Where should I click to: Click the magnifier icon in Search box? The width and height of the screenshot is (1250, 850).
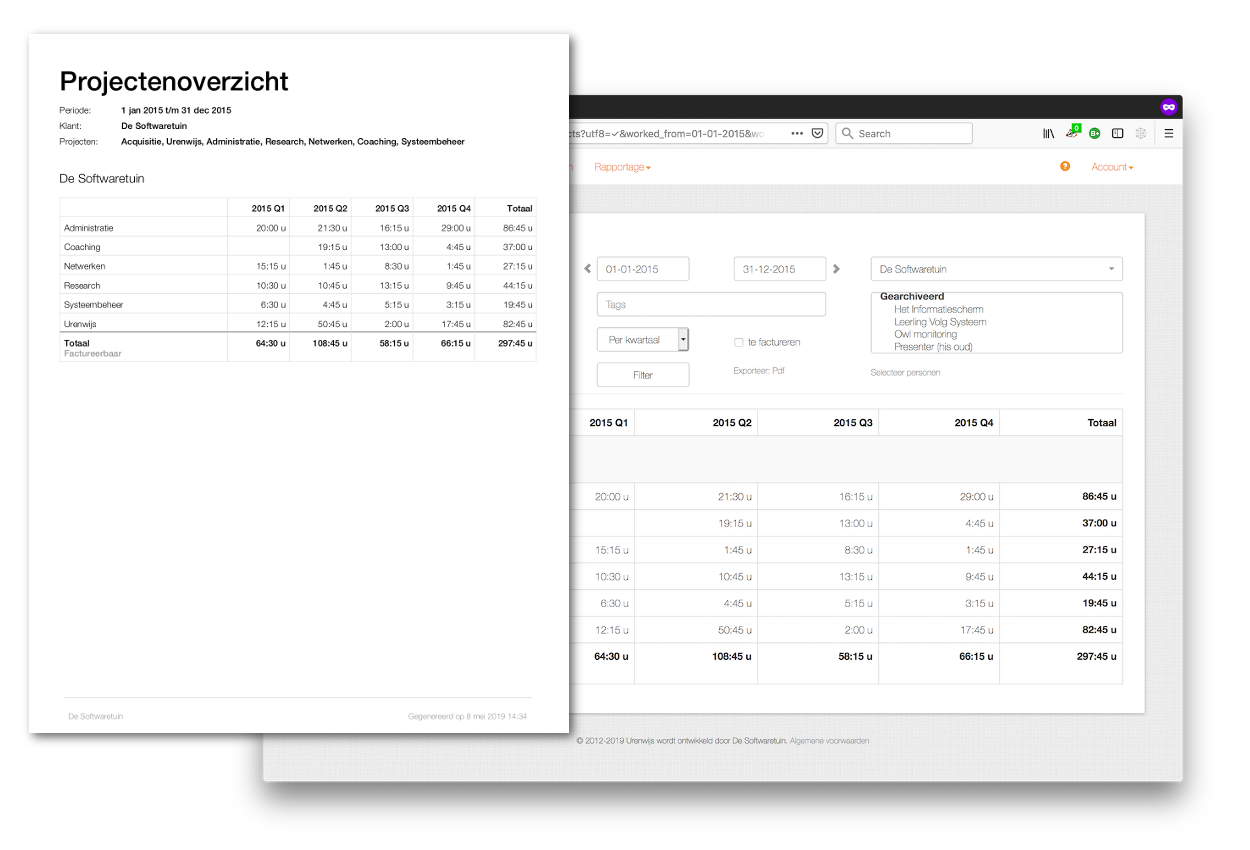[x=848, y=133]
